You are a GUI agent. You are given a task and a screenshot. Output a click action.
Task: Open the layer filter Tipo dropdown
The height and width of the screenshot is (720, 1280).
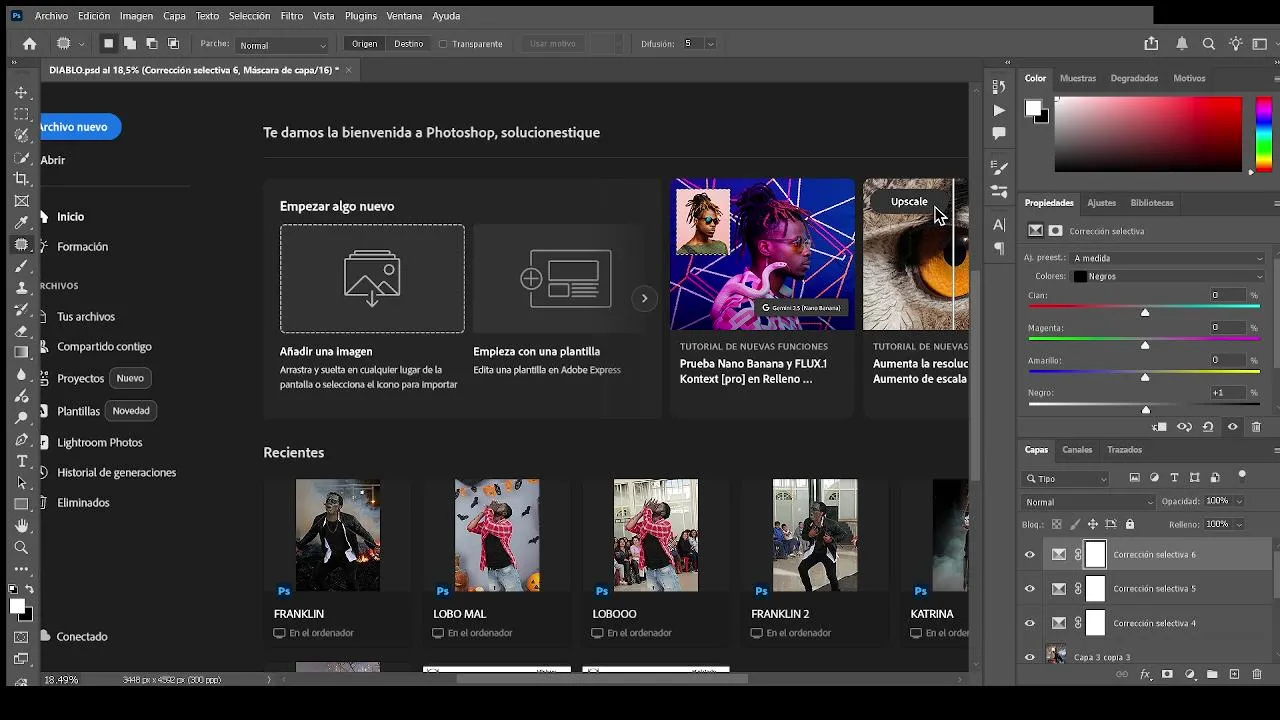pos(1067,479)
